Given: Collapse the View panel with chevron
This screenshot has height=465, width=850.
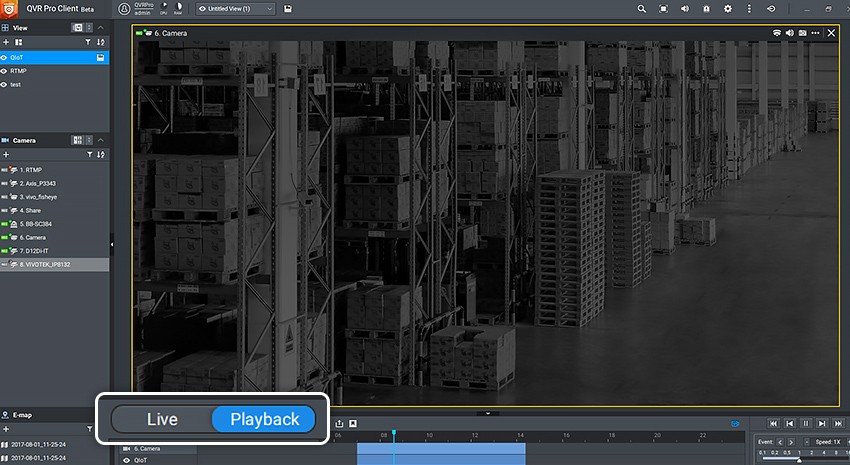Looking at the screenshot, I should pyautogui.click(x=101, y=28).
